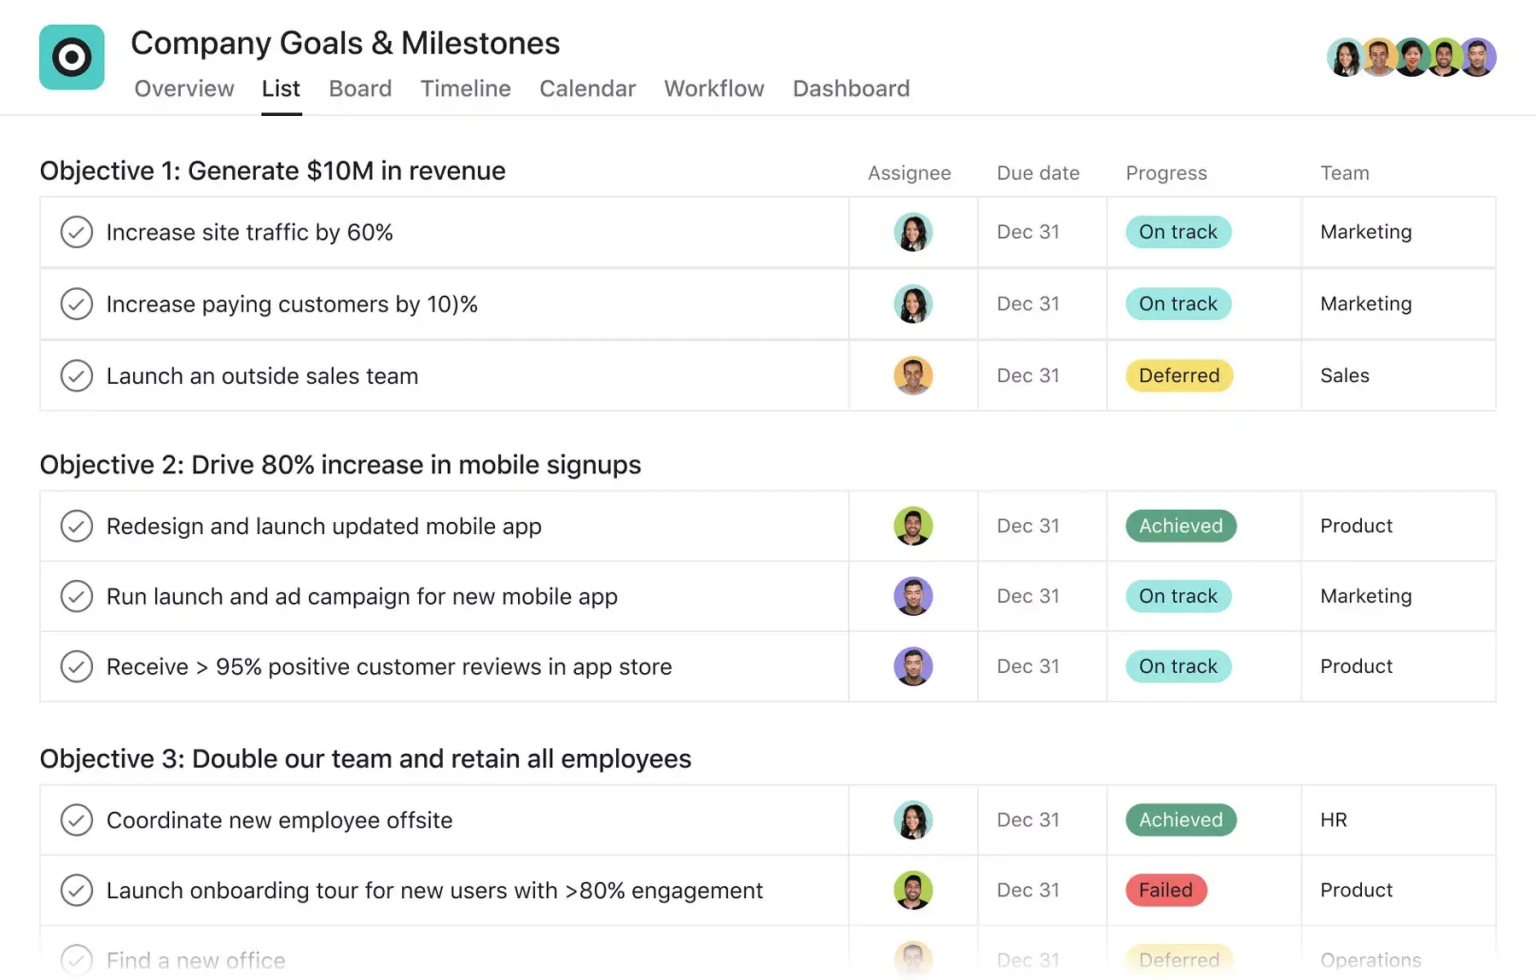Viewport: 1536px width, 980px height.
Task: Open the Achieved status on the mobile app redesign
Action: click(1180, 526)
